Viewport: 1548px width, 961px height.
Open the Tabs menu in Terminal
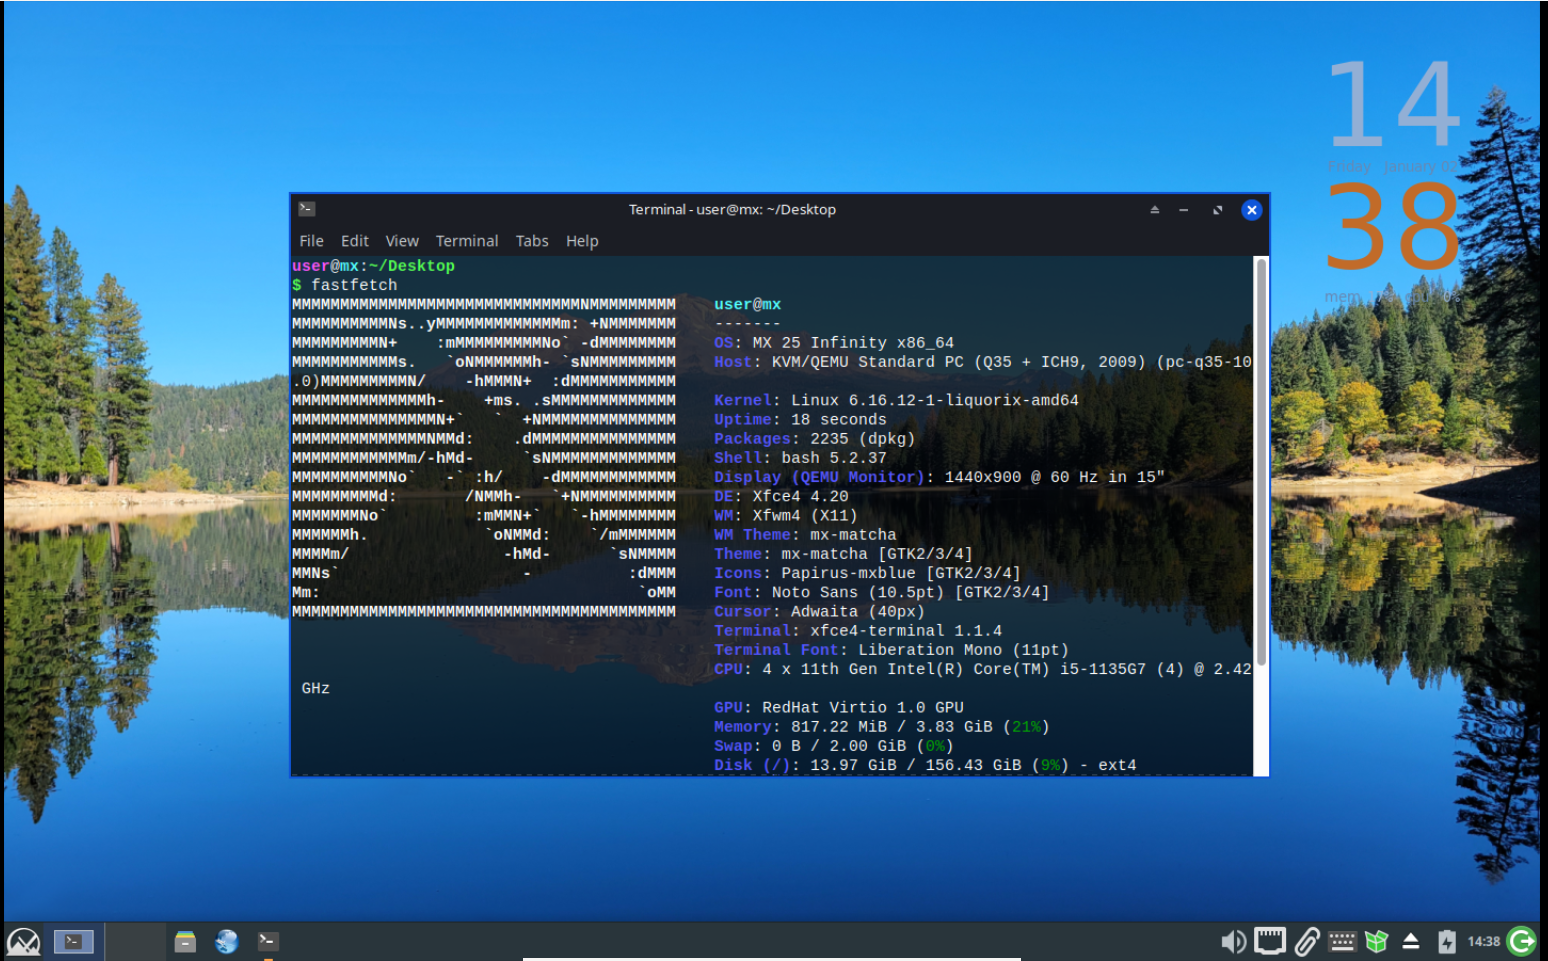click(x=532, y=241)
